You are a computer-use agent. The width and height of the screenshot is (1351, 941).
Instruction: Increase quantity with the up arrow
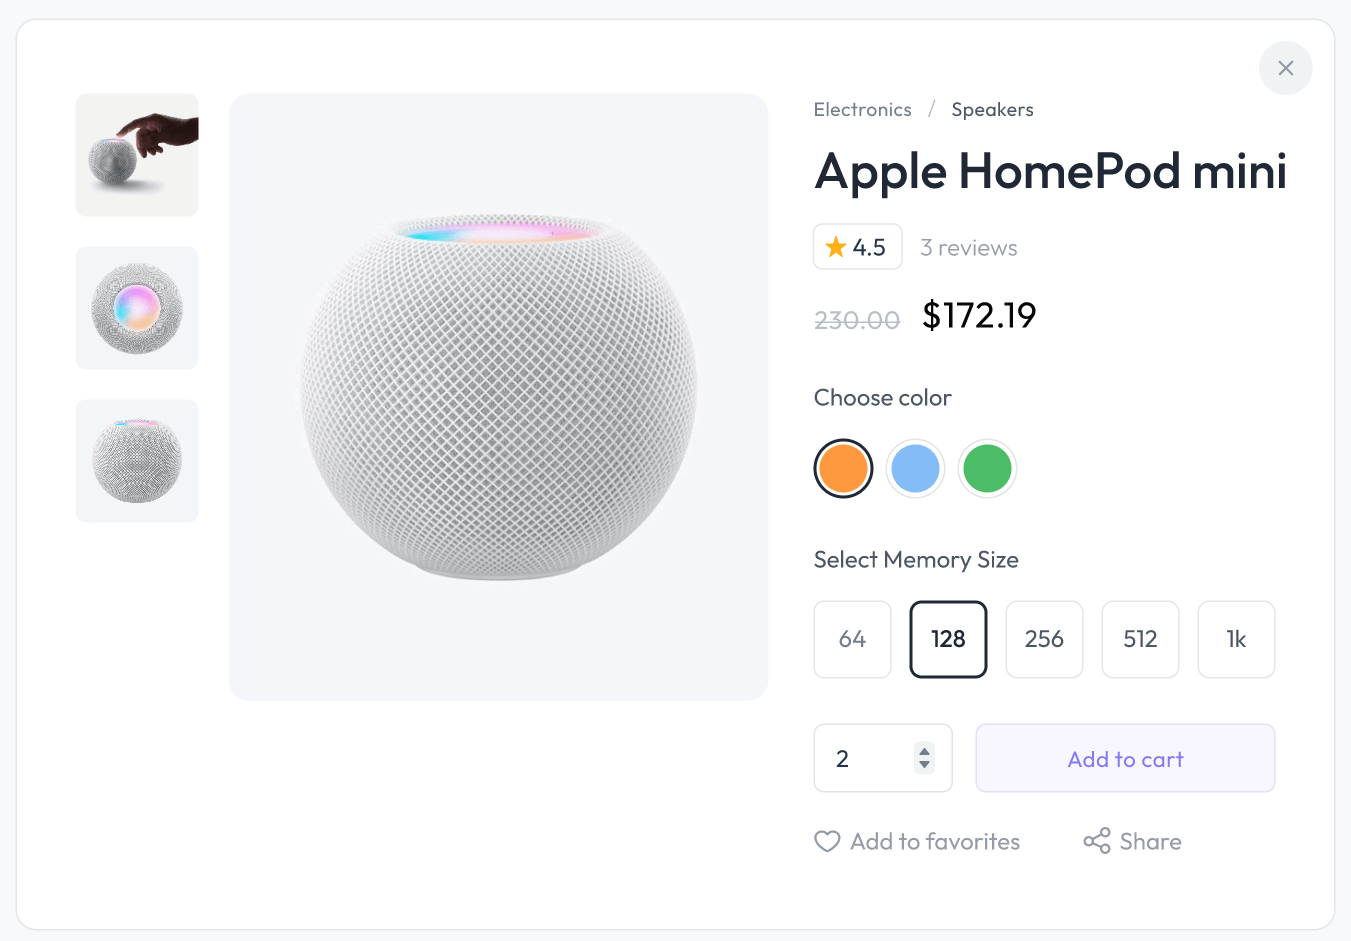(x=925, y=751)
